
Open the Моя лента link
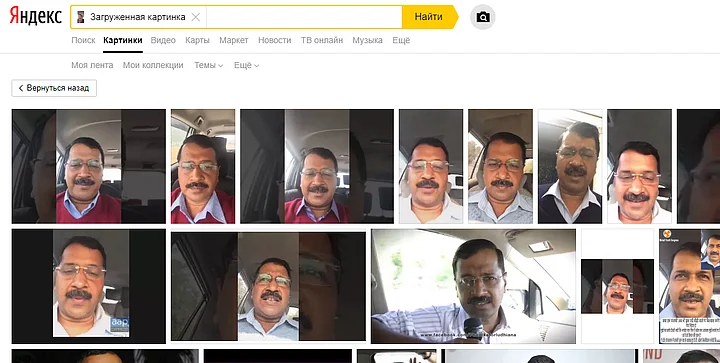(x=92, y=65)
